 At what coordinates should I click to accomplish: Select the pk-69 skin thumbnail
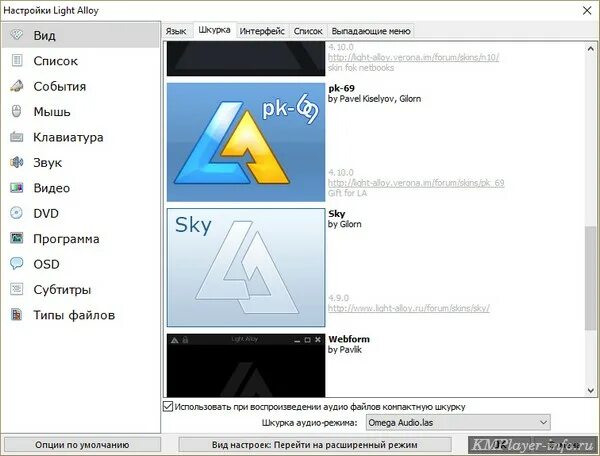[246, 142]
